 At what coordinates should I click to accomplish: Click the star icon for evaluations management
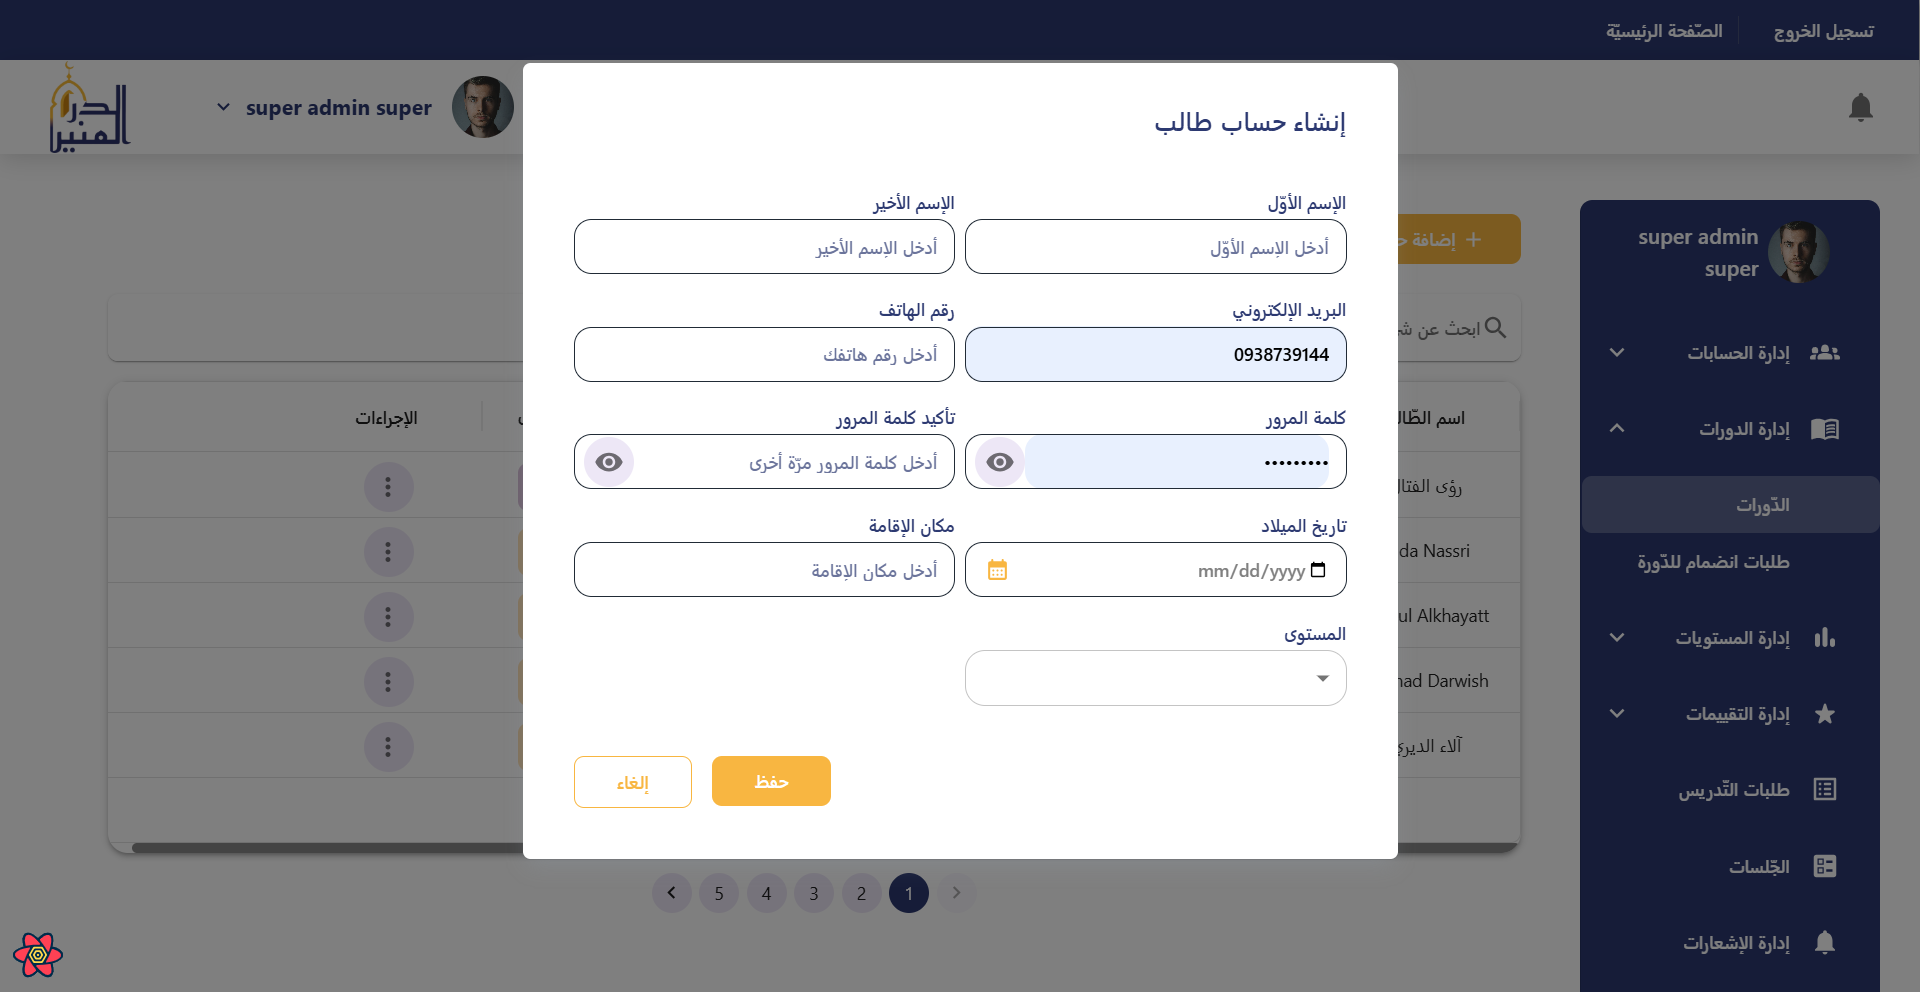(1824, 714)
